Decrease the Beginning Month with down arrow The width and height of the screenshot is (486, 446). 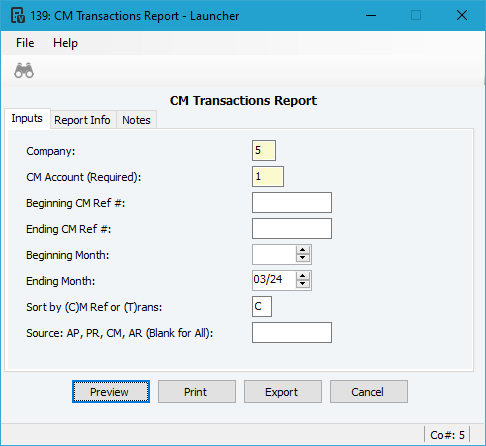click(303, 258)
